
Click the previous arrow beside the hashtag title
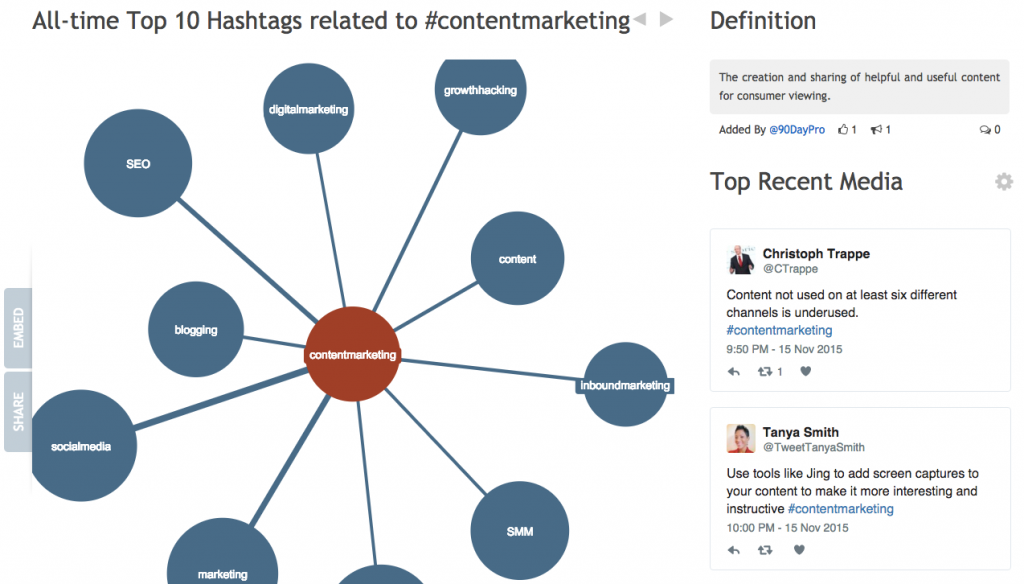click(x=640, y=20)
